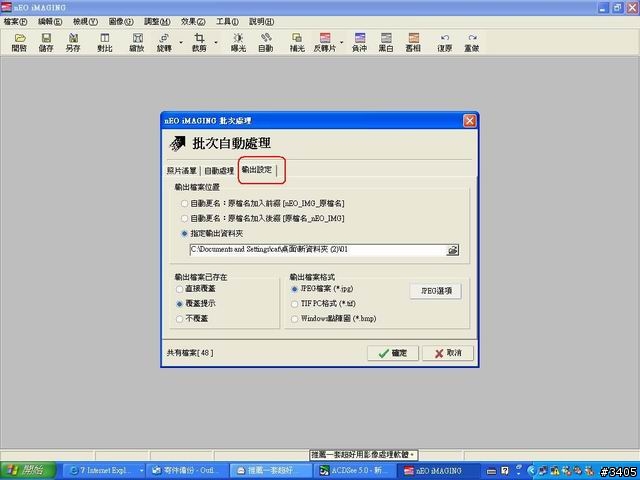Open the 檔案(F) menu
This screenshot has width=640, height=480.
[x=16, y=22]
